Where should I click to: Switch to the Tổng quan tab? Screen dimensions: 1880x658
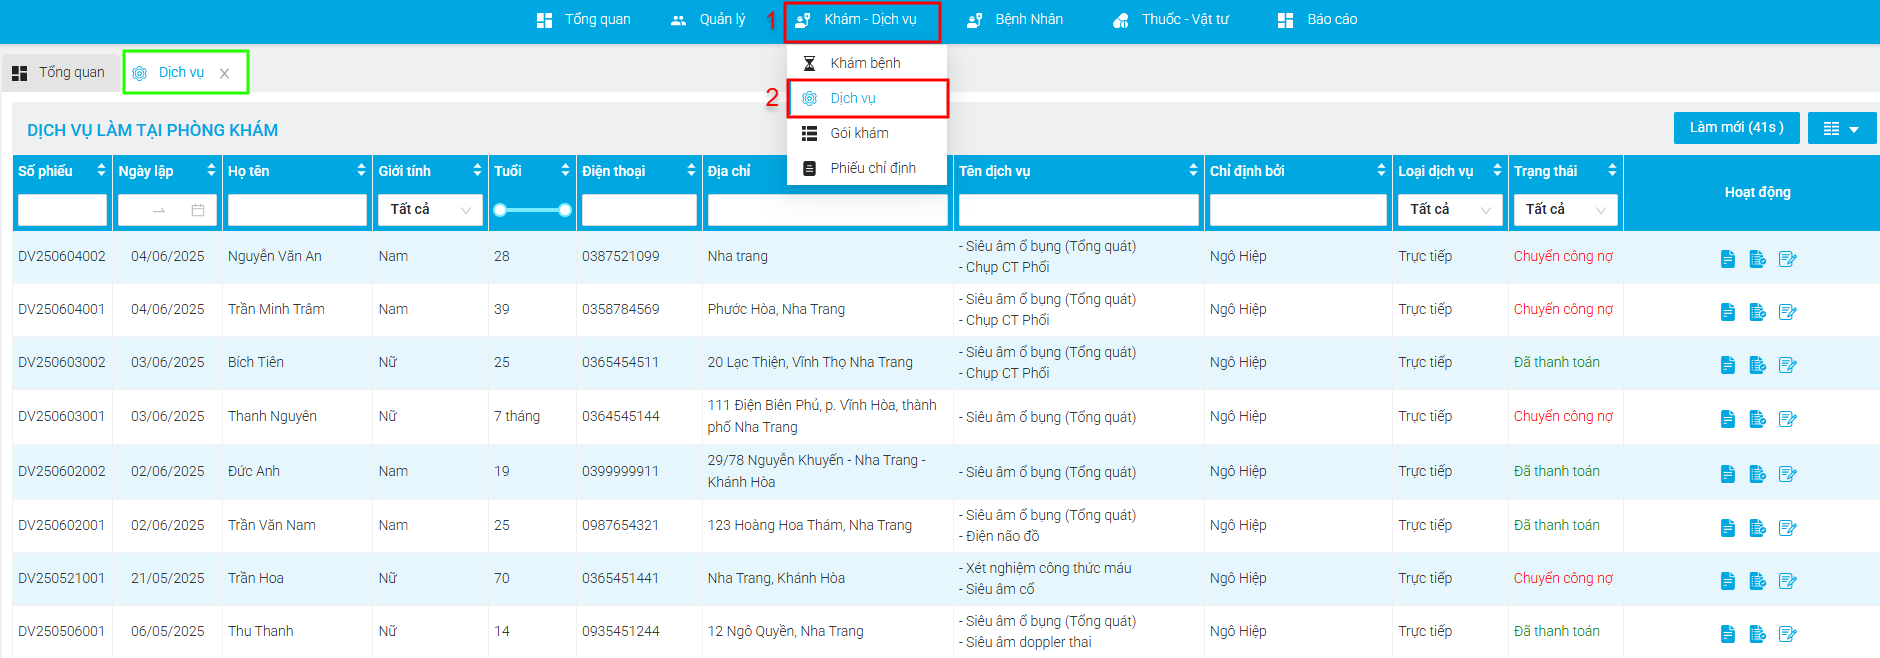coord(59,73)
